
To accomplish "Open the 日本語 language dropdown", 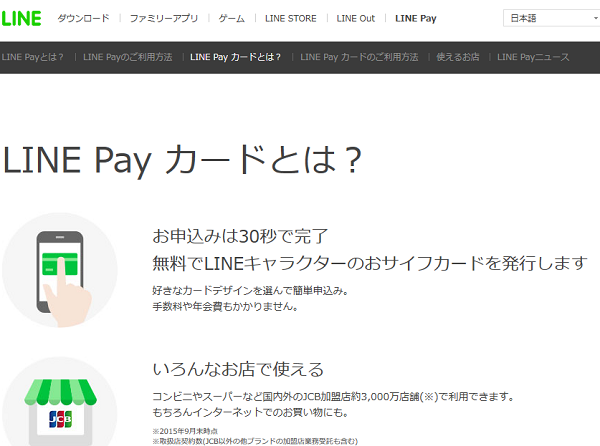I will click(x=551, y=18).
